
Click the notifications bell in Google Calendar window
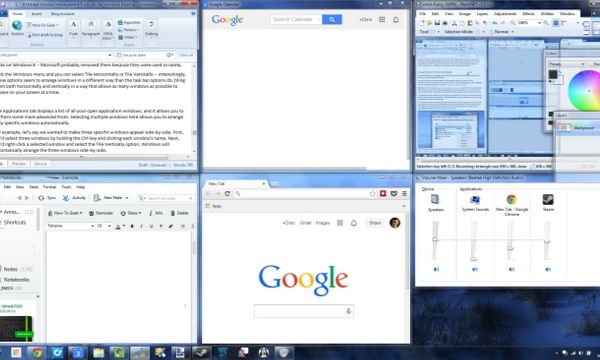396,19
